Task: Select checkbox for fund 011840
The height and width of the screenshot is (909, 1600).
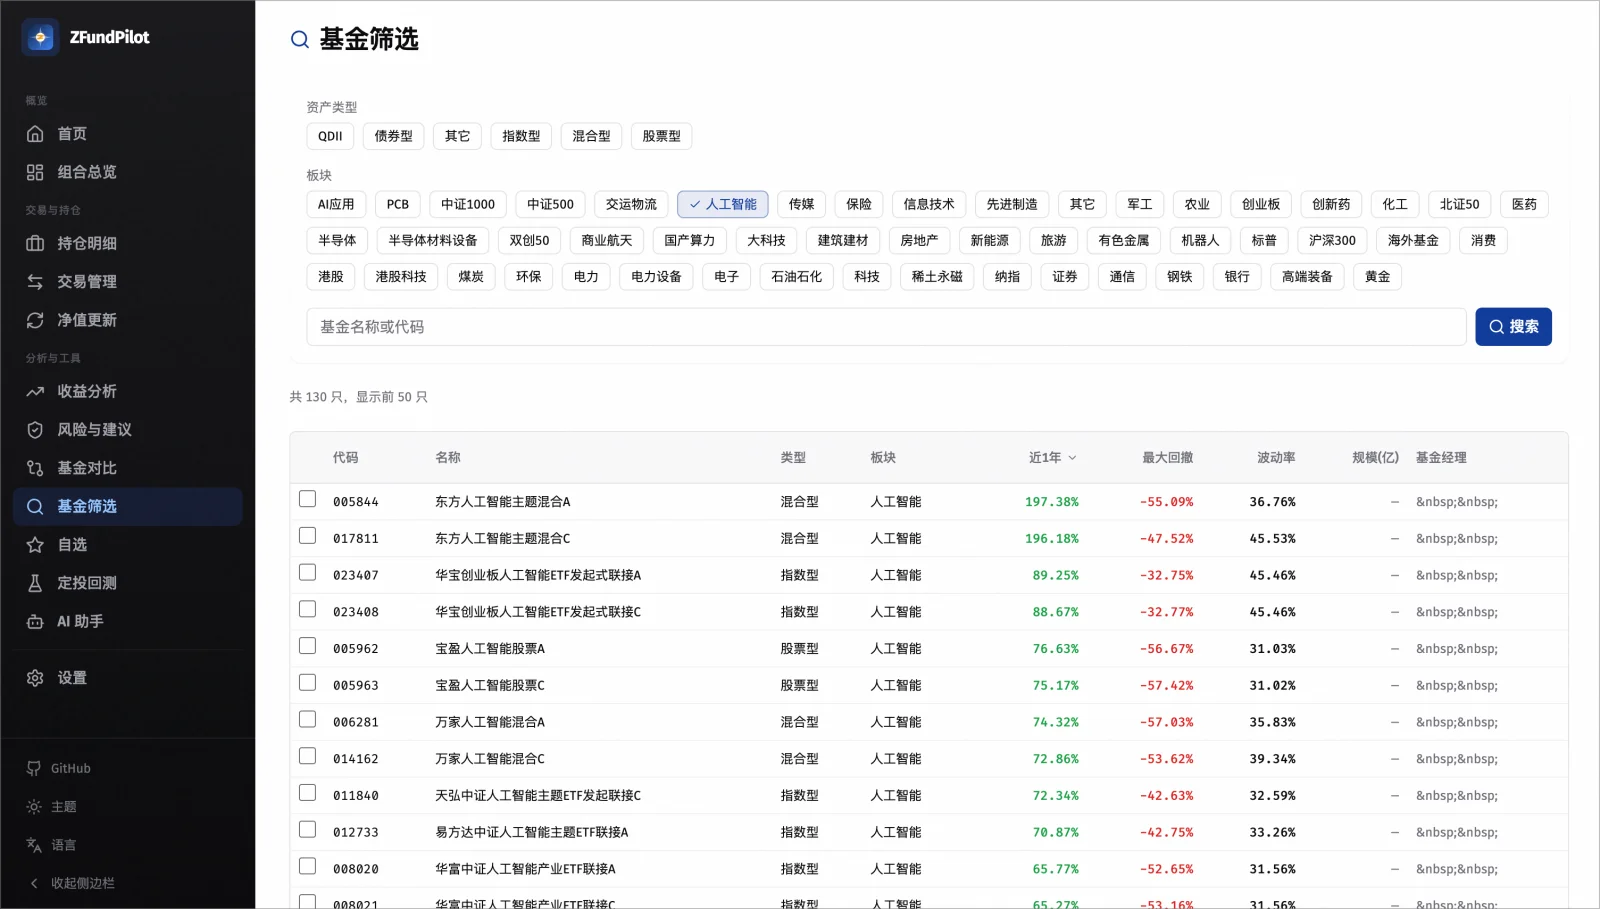Action: tap(308, 793)
